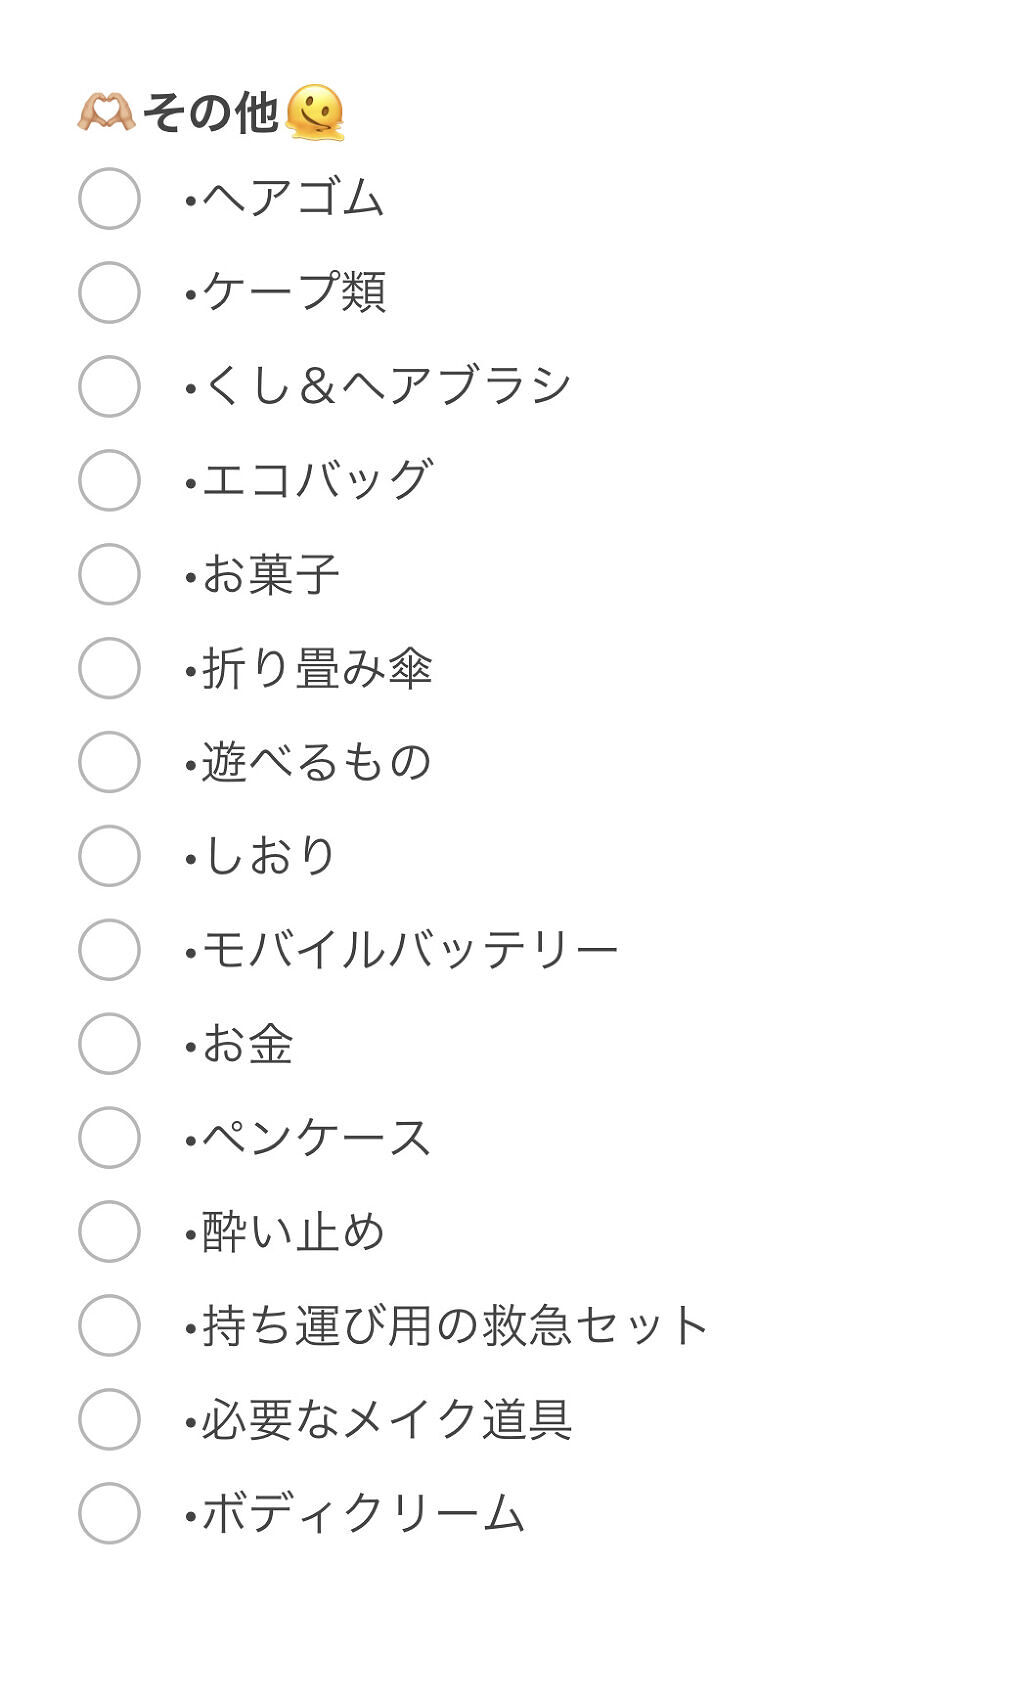This screenshot has width=1024, height=1701.
Task: Check the お金 circle
Action: point(109,1044)
